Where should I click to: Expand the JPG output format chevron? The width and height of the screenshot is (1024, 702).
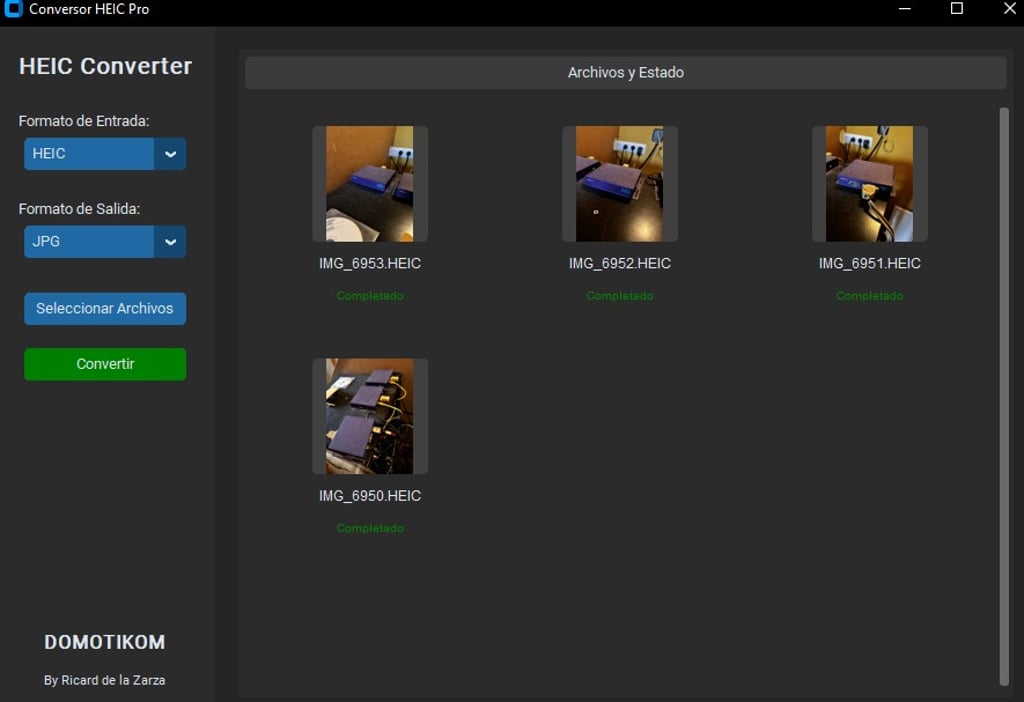coord(170,241)
